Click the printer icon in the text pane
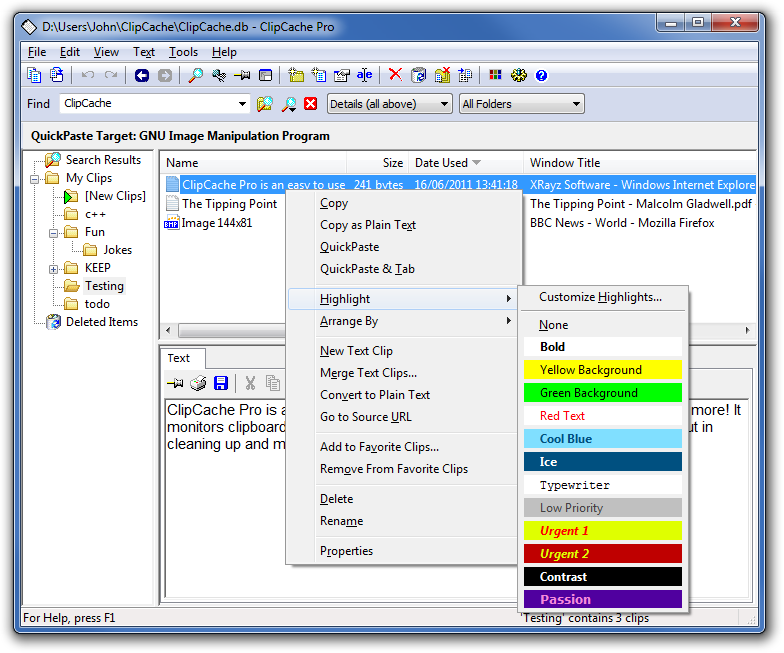This screenshot has height=653, width=784. (198, 383)
